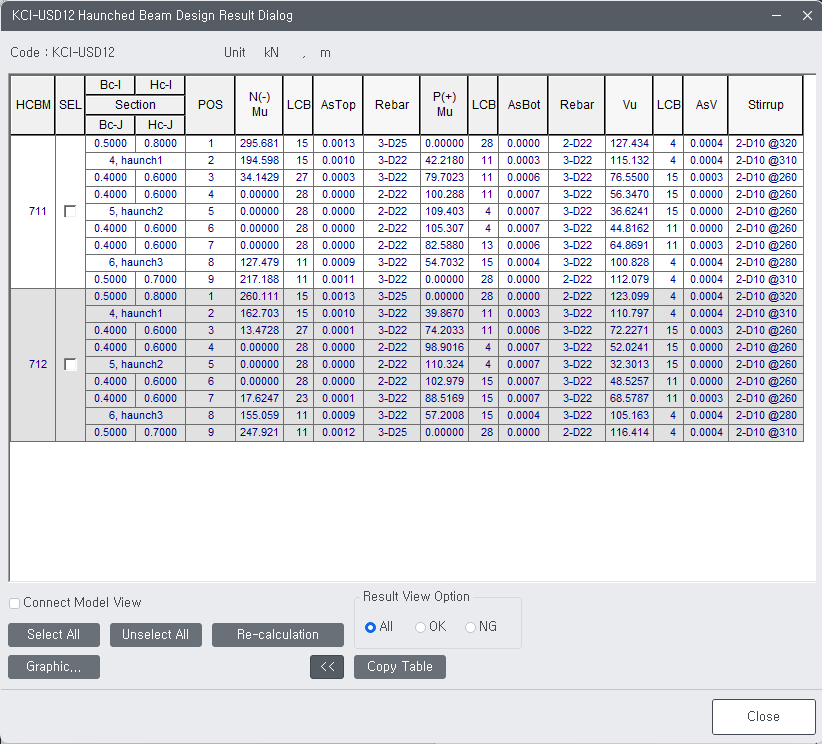Click N(-) Mu value 217.188
Viewport: 822px width, 744px height.
point(259,279)
